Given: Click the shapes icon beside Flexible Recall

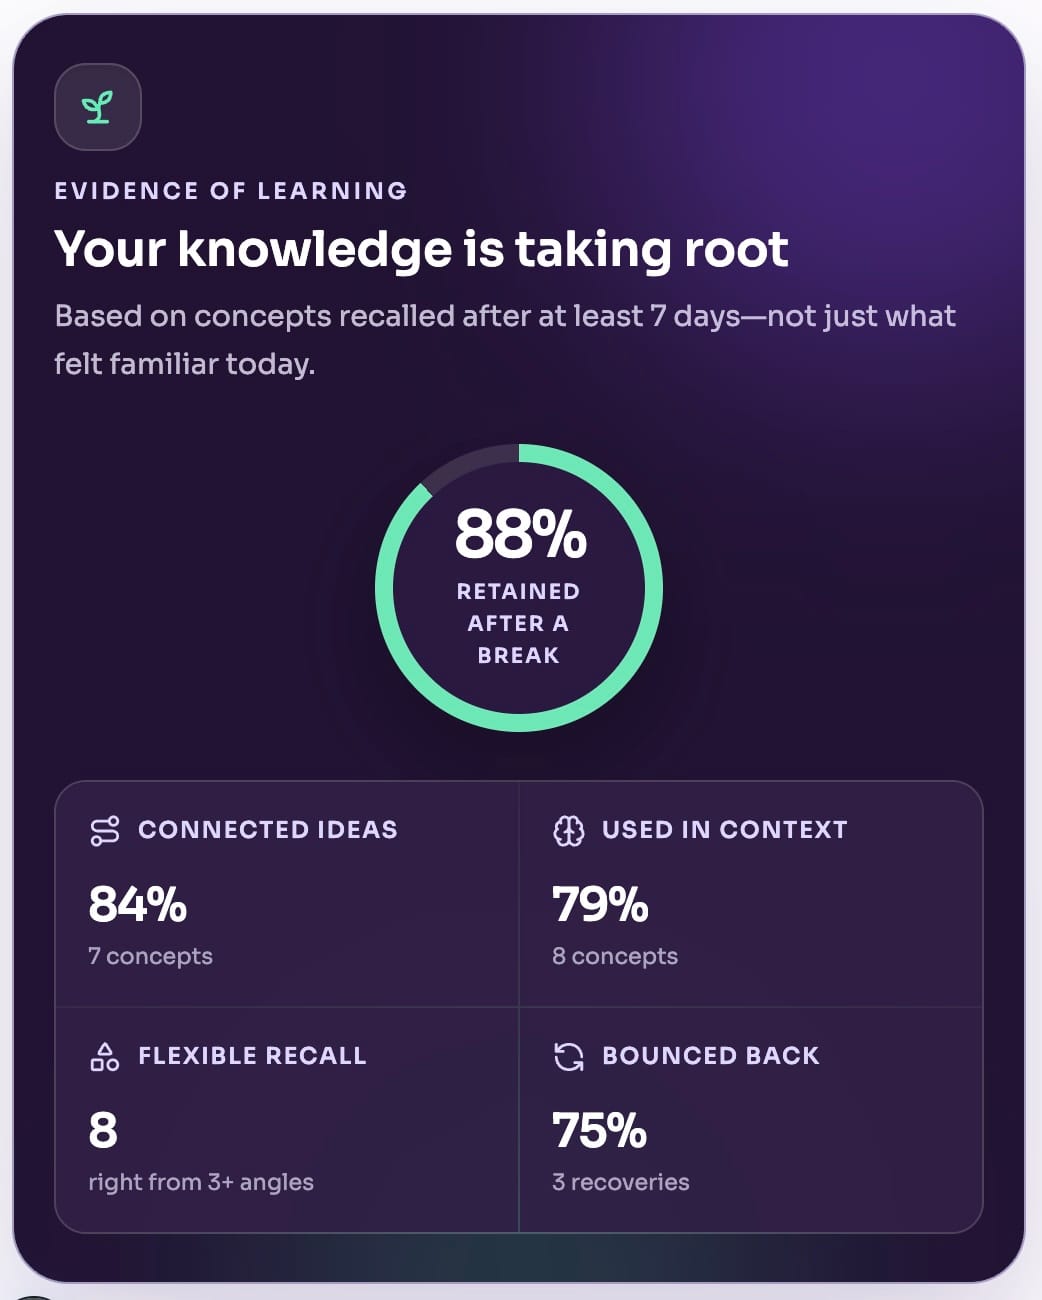Looking at the screenshot, I should click(x=105, y=1056).
